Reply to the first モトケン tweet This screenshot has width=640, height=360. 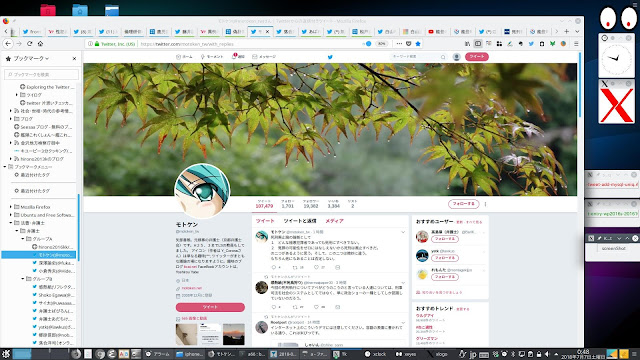(x=274, y=267)
